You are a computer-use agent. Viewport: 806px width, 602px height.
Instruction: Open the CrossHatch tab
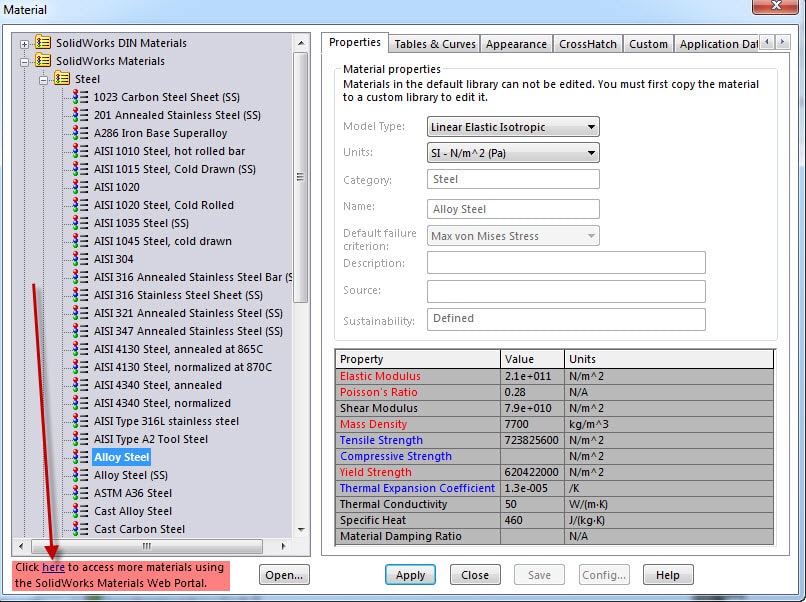coord(588,44)
